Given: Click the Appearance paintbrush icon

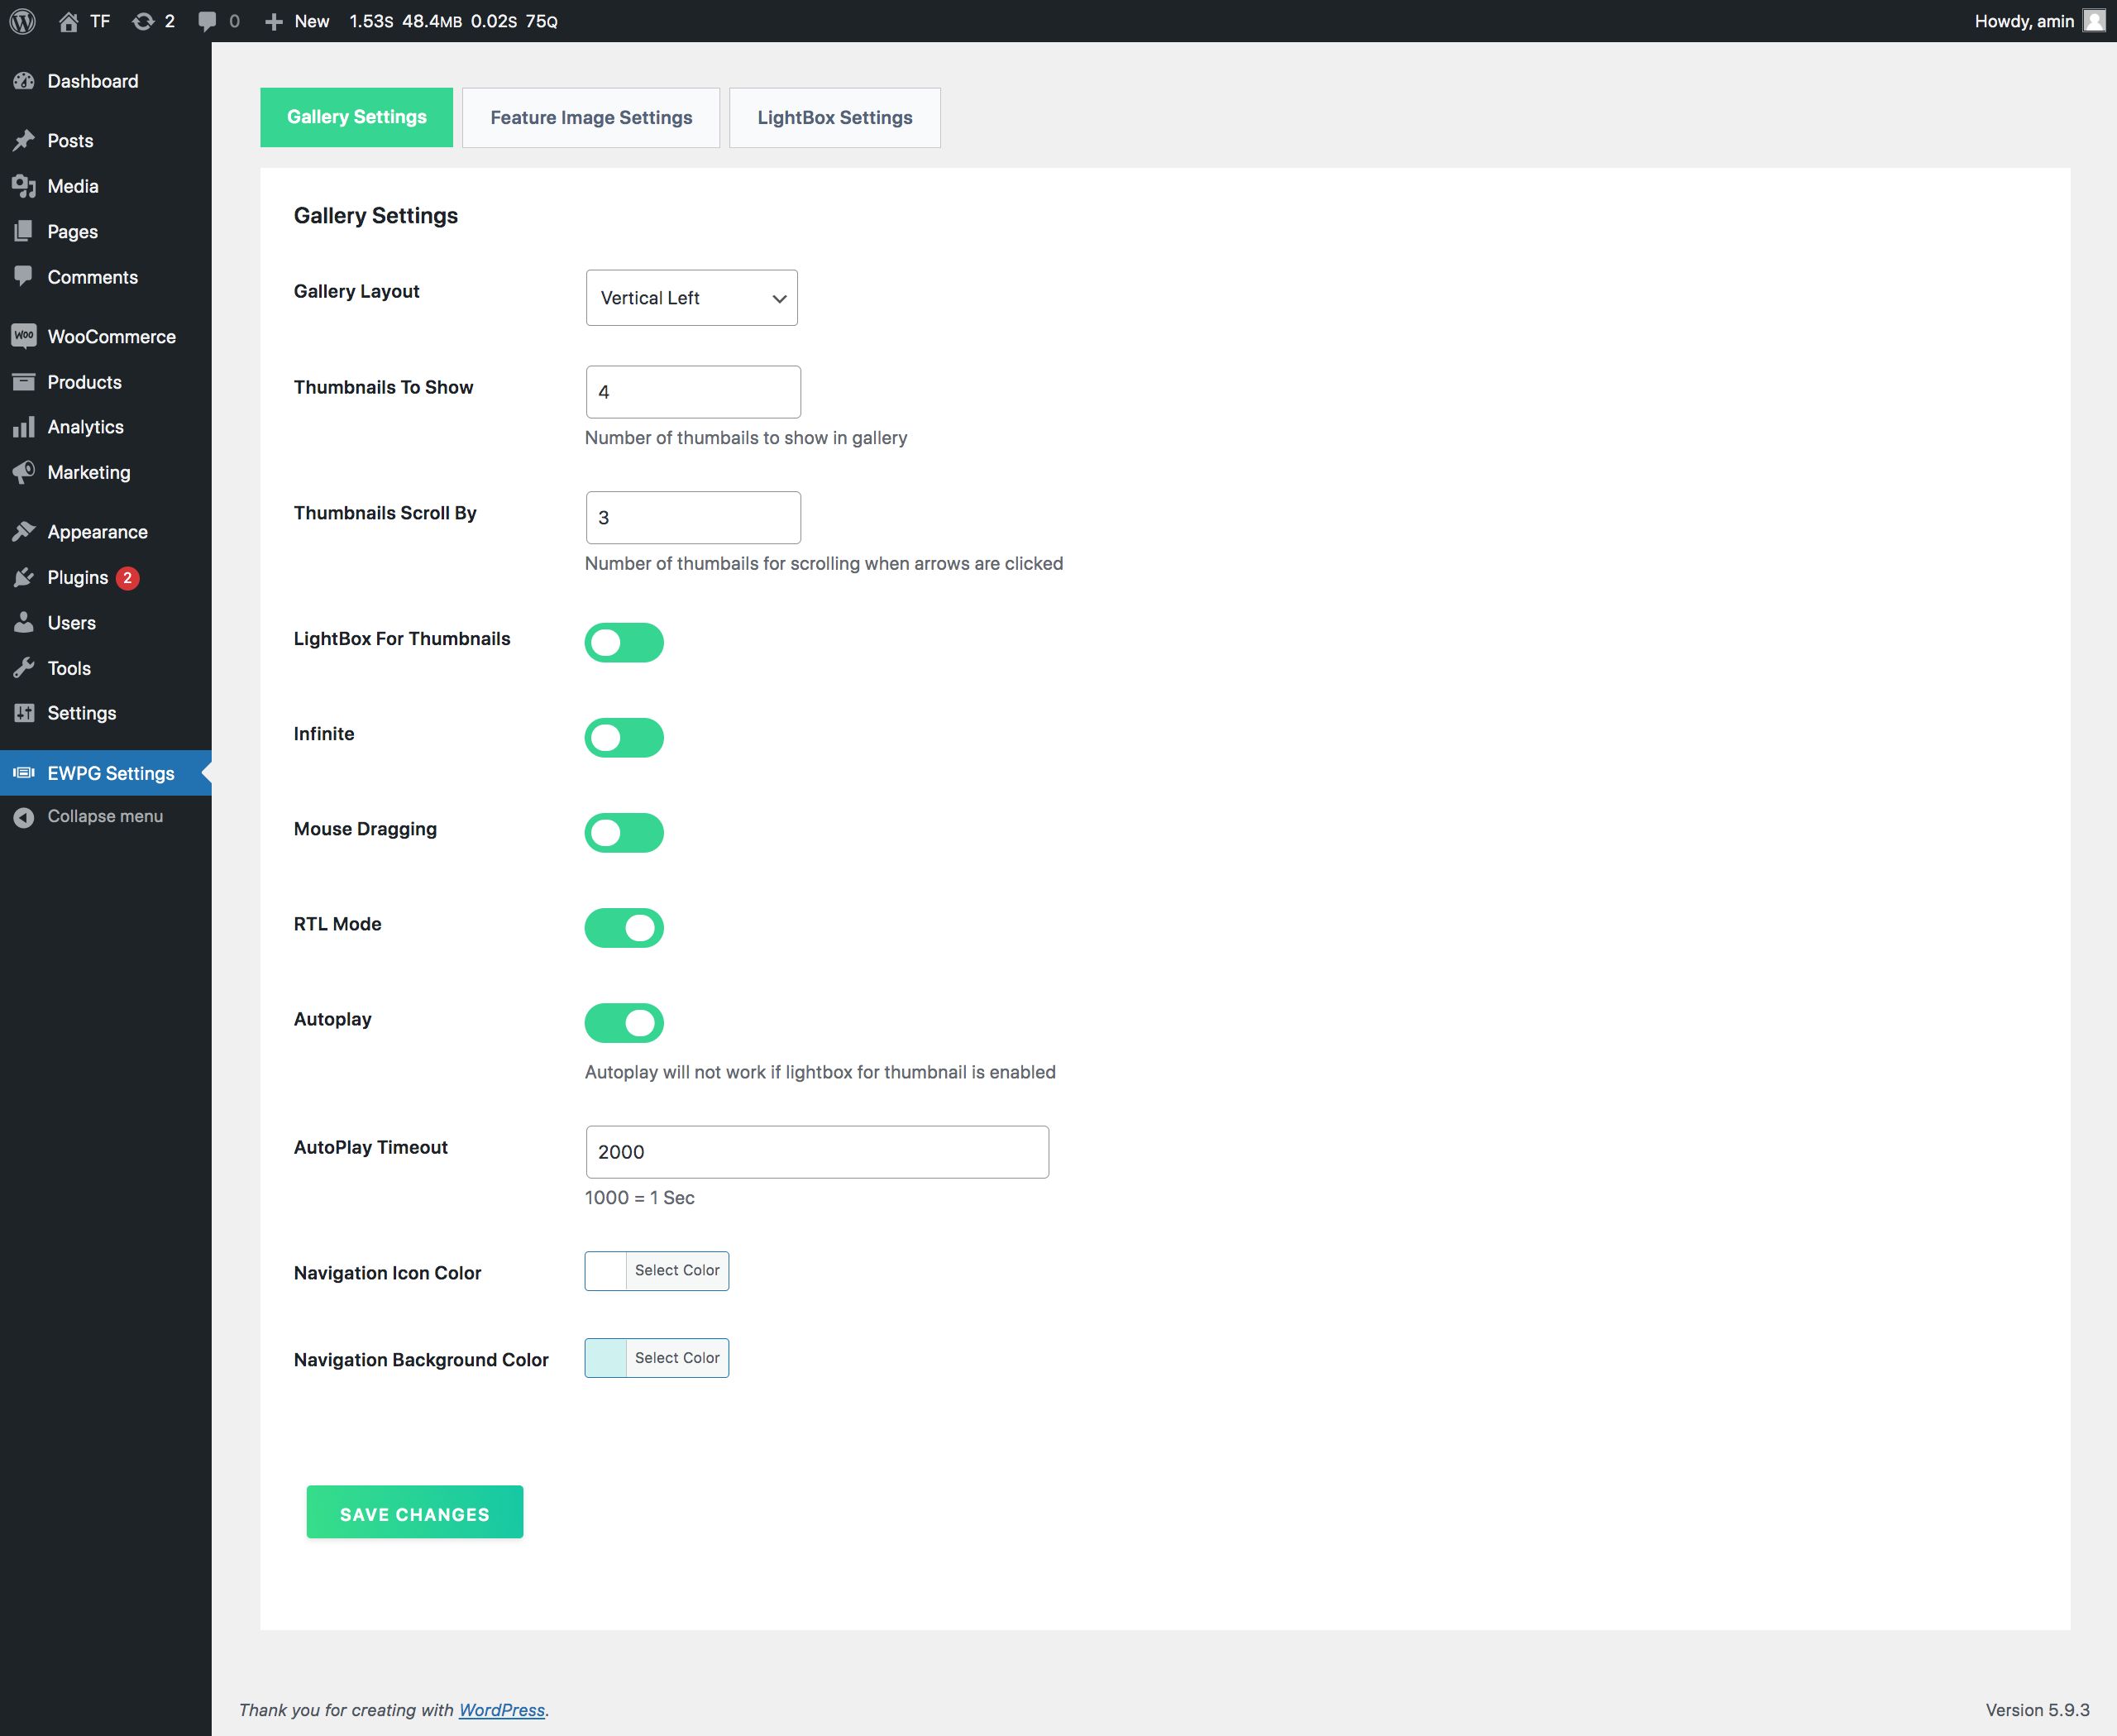Looking at the screenshot, I should tap(24, 532).
